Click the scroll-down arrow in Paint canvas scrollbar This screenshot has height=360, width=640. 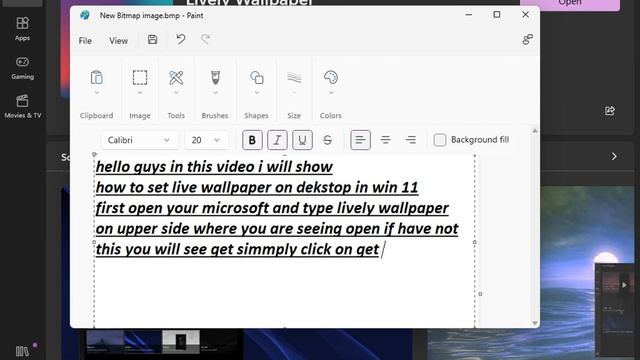[x=535, y=323]
